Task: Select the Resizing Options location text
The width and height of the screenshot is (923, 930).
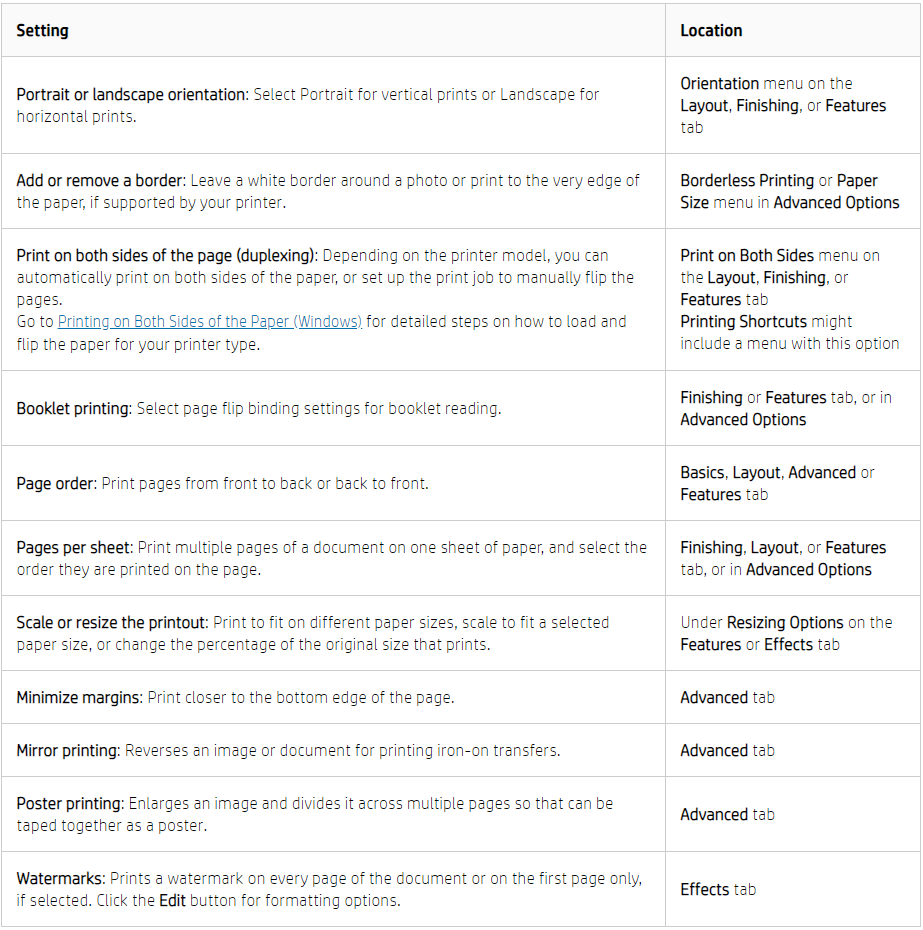Action: coord(785,623)
